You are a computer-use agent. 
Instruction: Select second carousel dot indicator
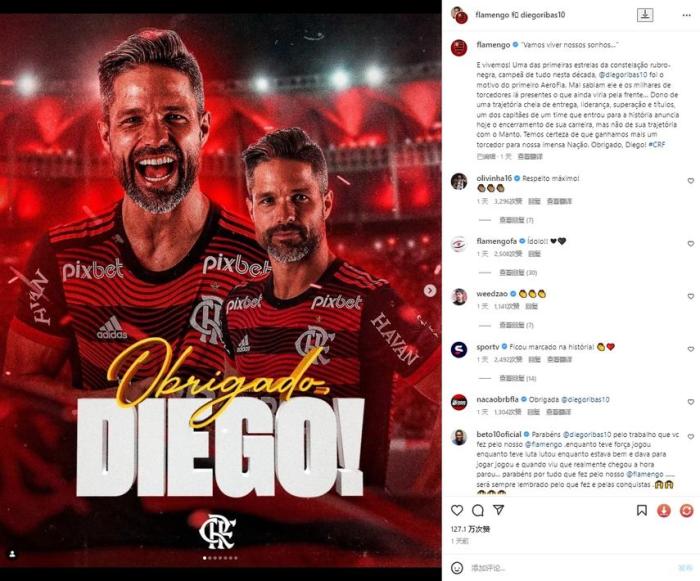pos(210,558)
